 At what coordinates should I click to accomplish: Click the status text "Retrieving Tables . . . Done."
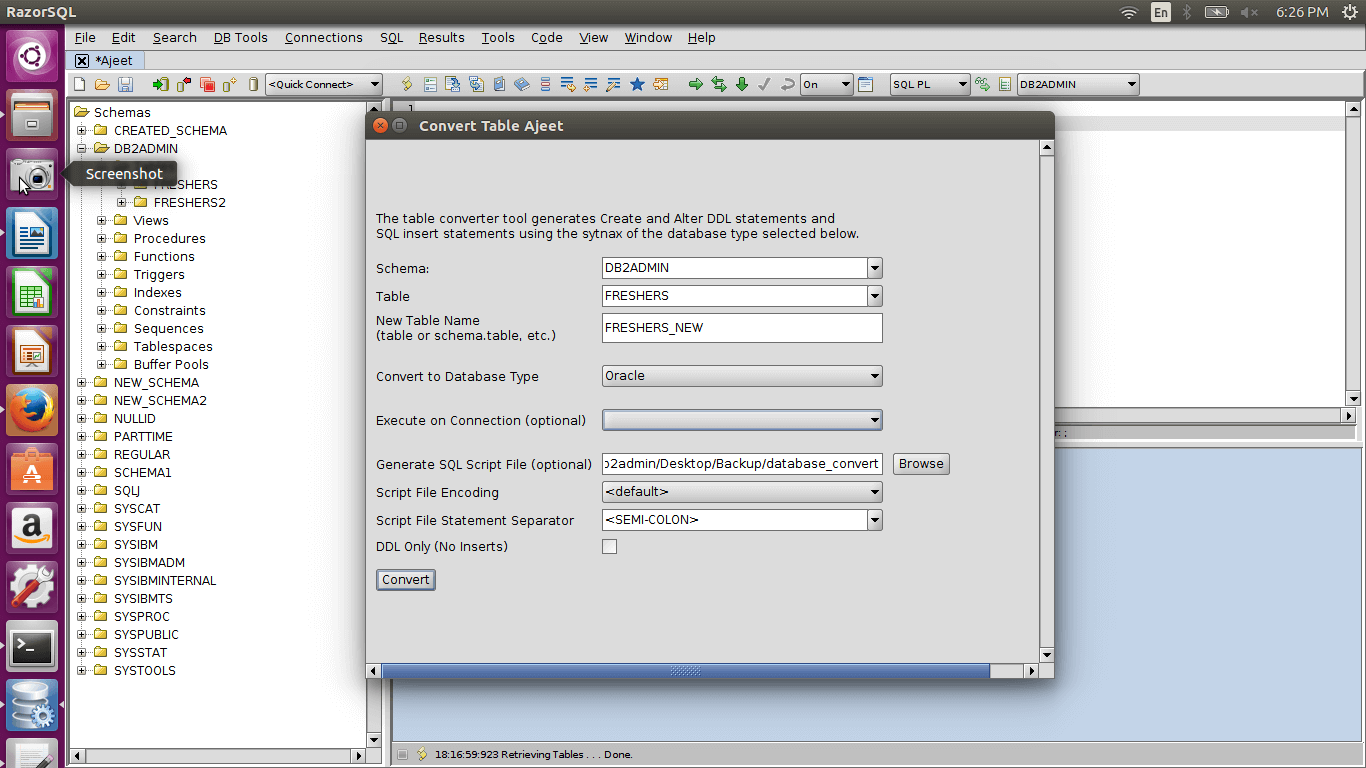tap(568, 755)
